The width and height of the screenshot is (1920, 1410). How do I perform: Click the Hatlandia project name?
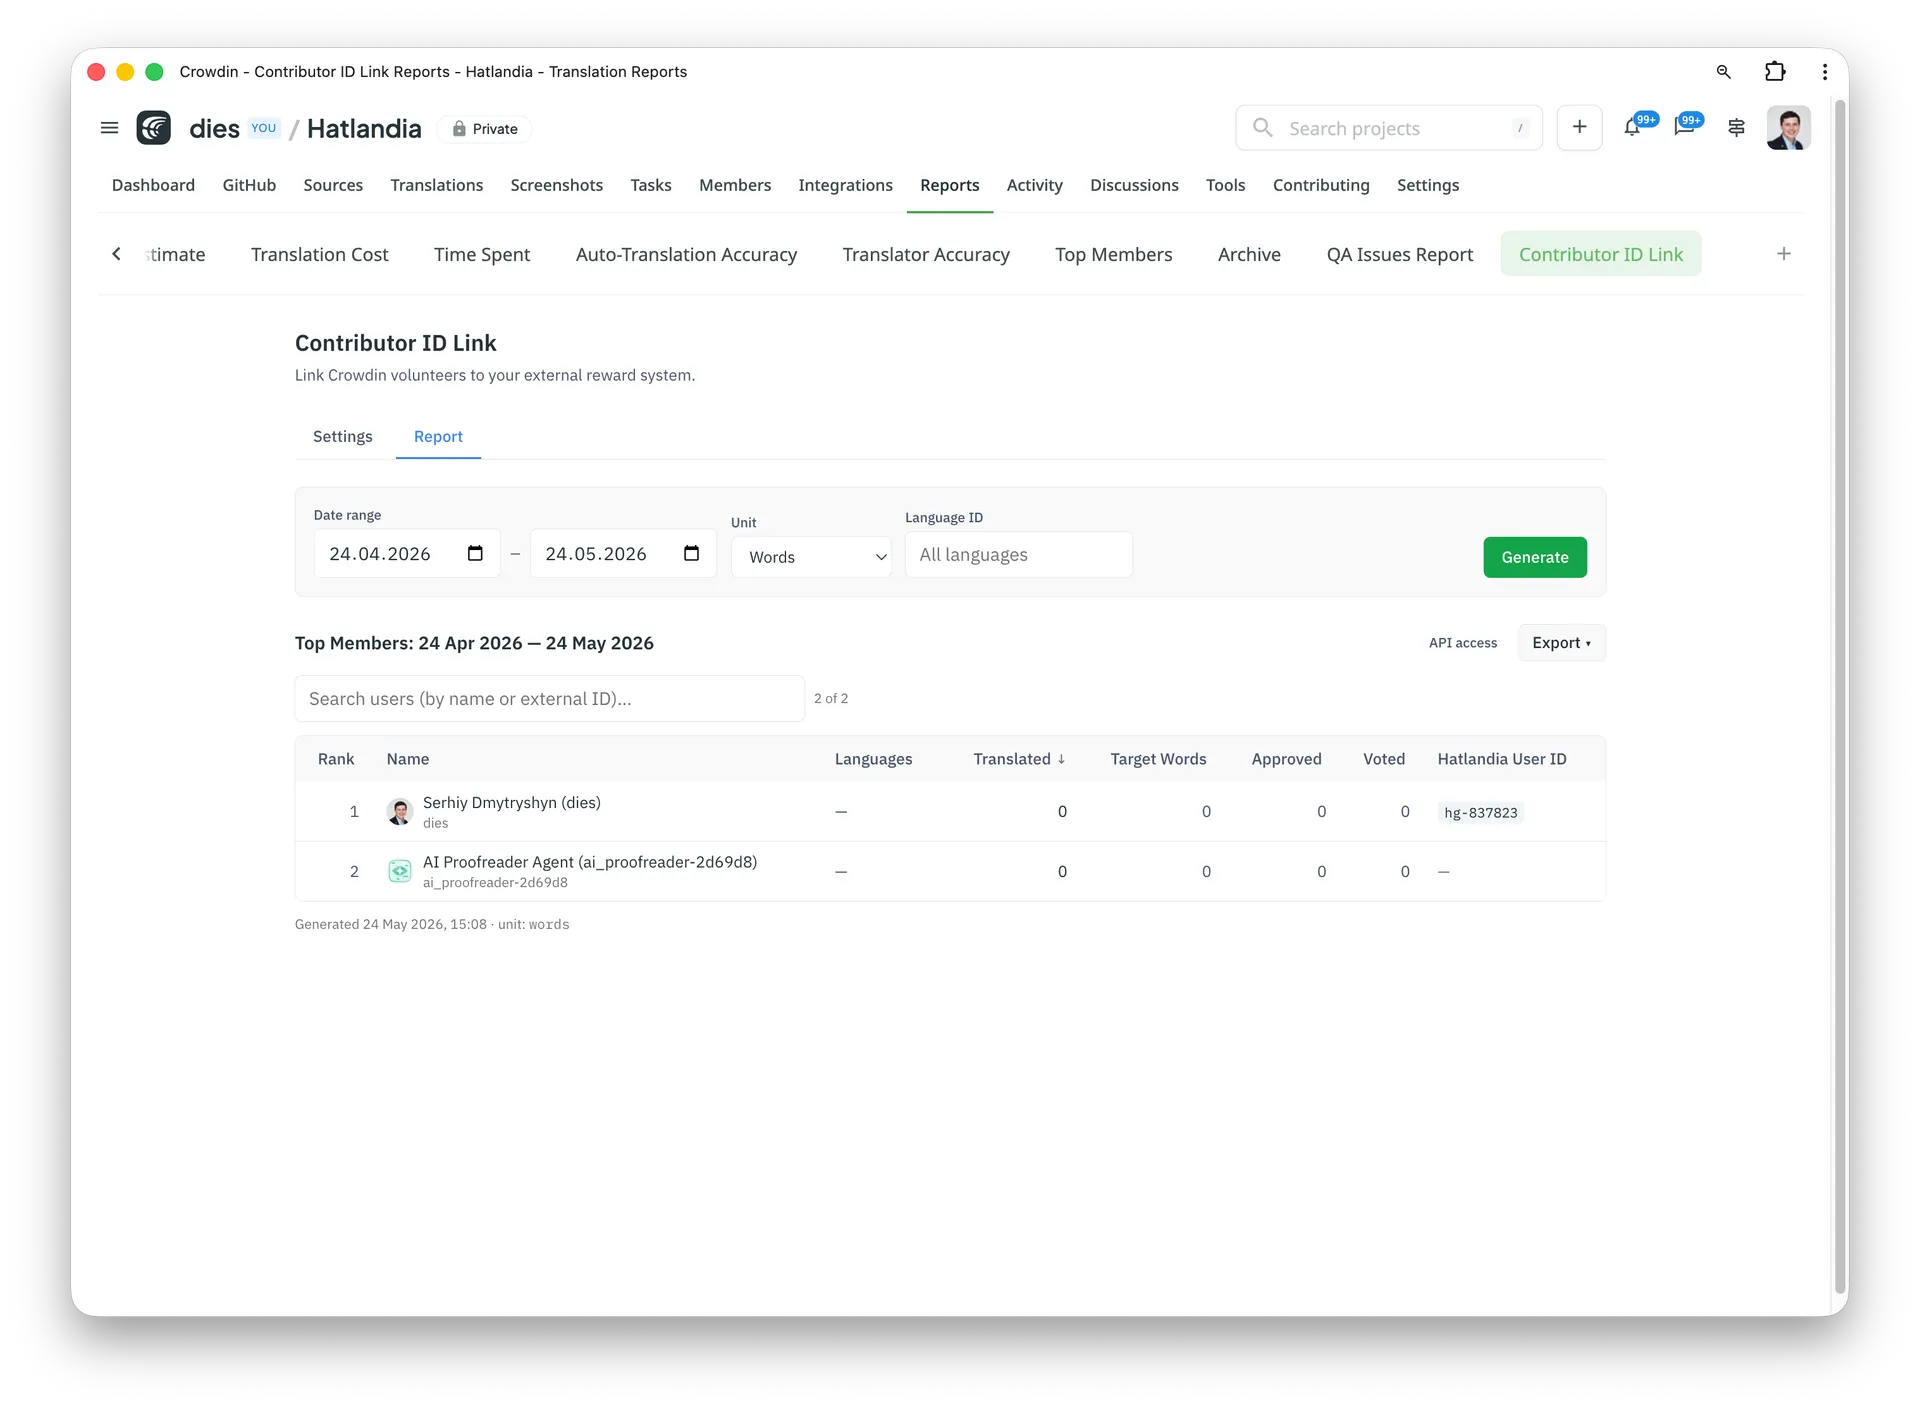point(364,129)
